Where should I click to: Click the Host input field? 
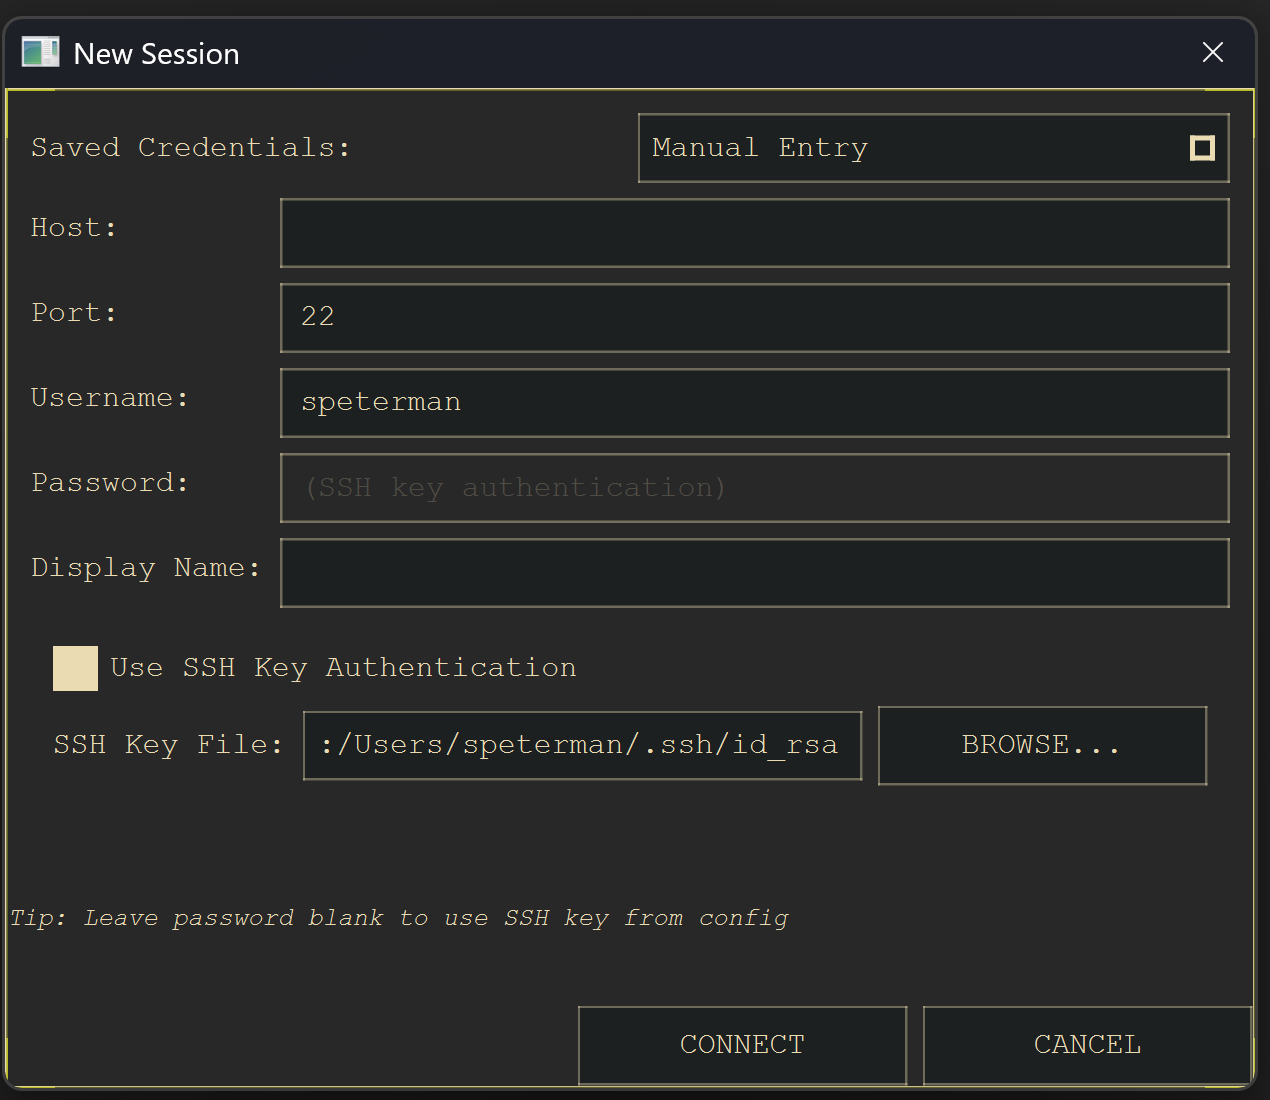pyautogui.click(x=754, y=232)
